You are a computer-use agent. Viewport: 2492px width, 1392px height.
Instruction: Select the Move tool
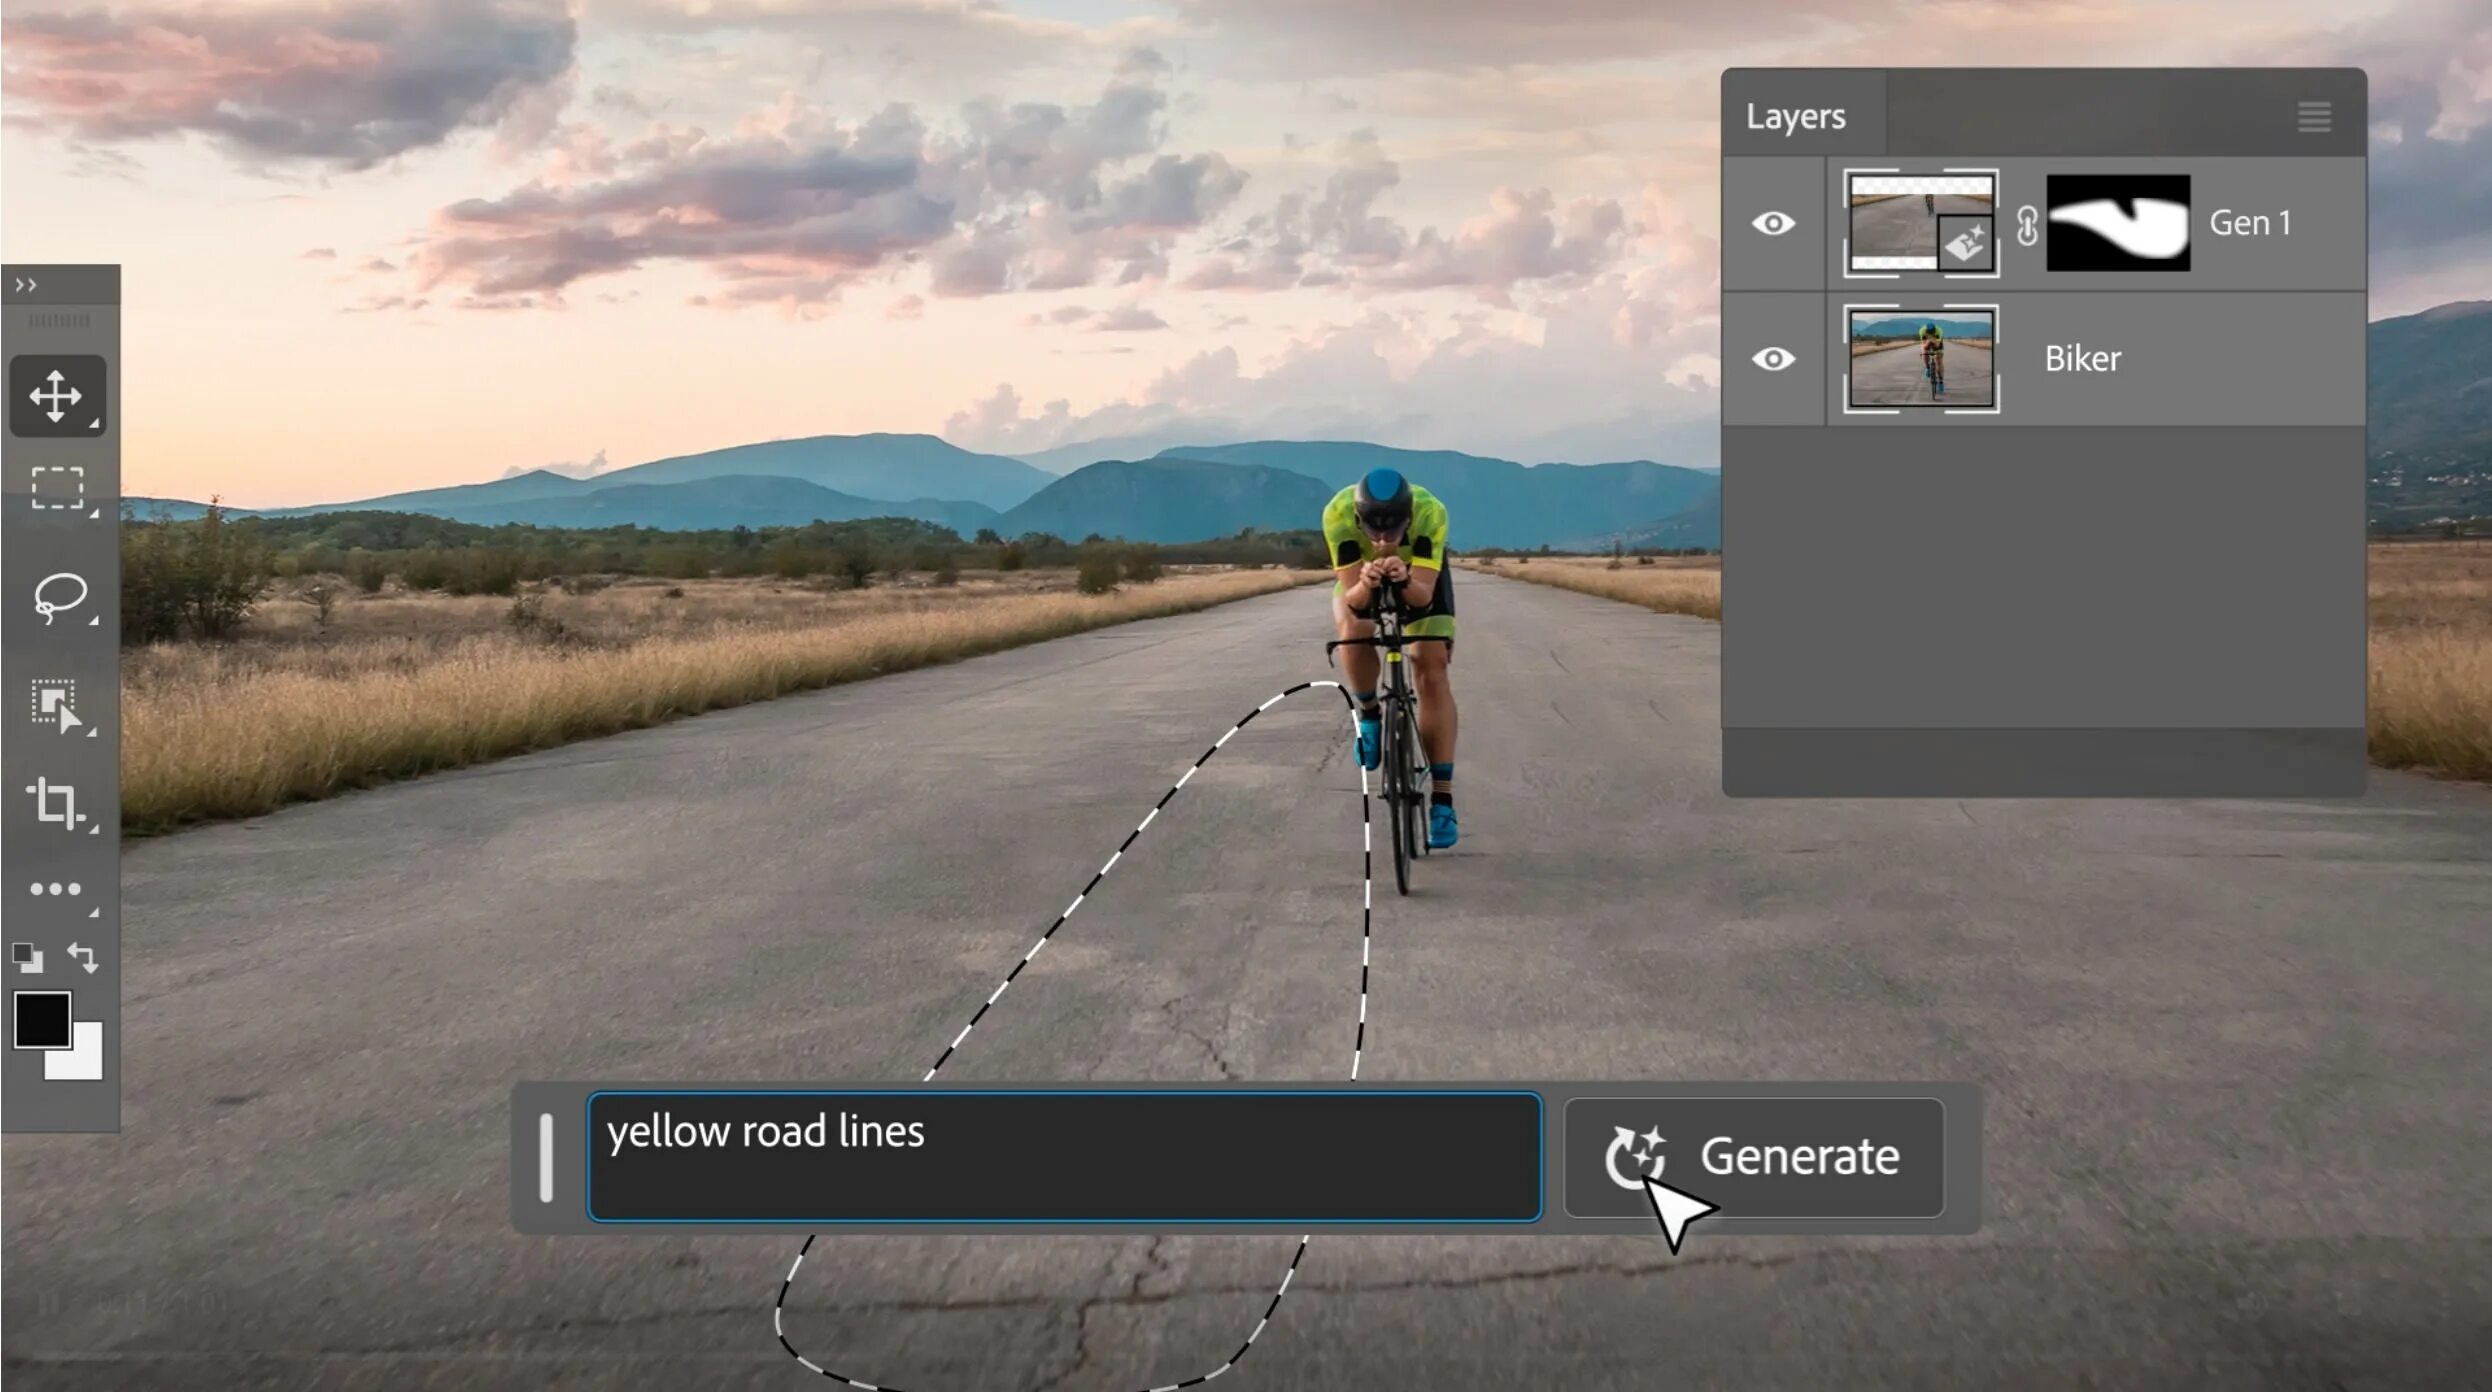pyautogui.click(x=56, y=396)
